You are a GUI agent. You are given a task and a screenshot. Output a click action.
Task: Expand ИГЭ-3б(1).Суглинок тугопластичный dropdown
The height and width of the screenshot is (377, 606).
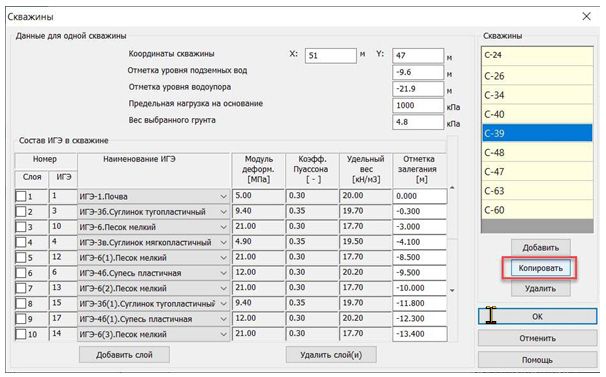(223, 304)
